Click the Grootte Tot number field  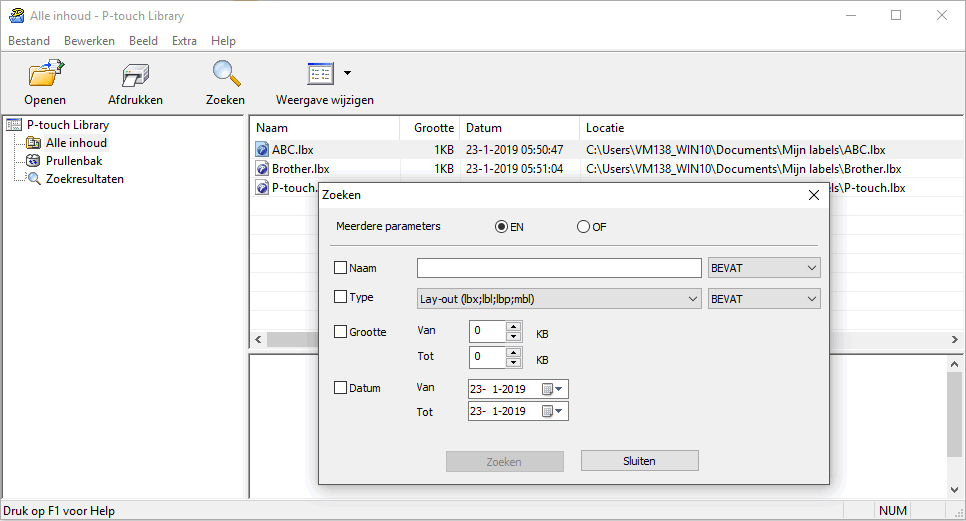point(487,357)
